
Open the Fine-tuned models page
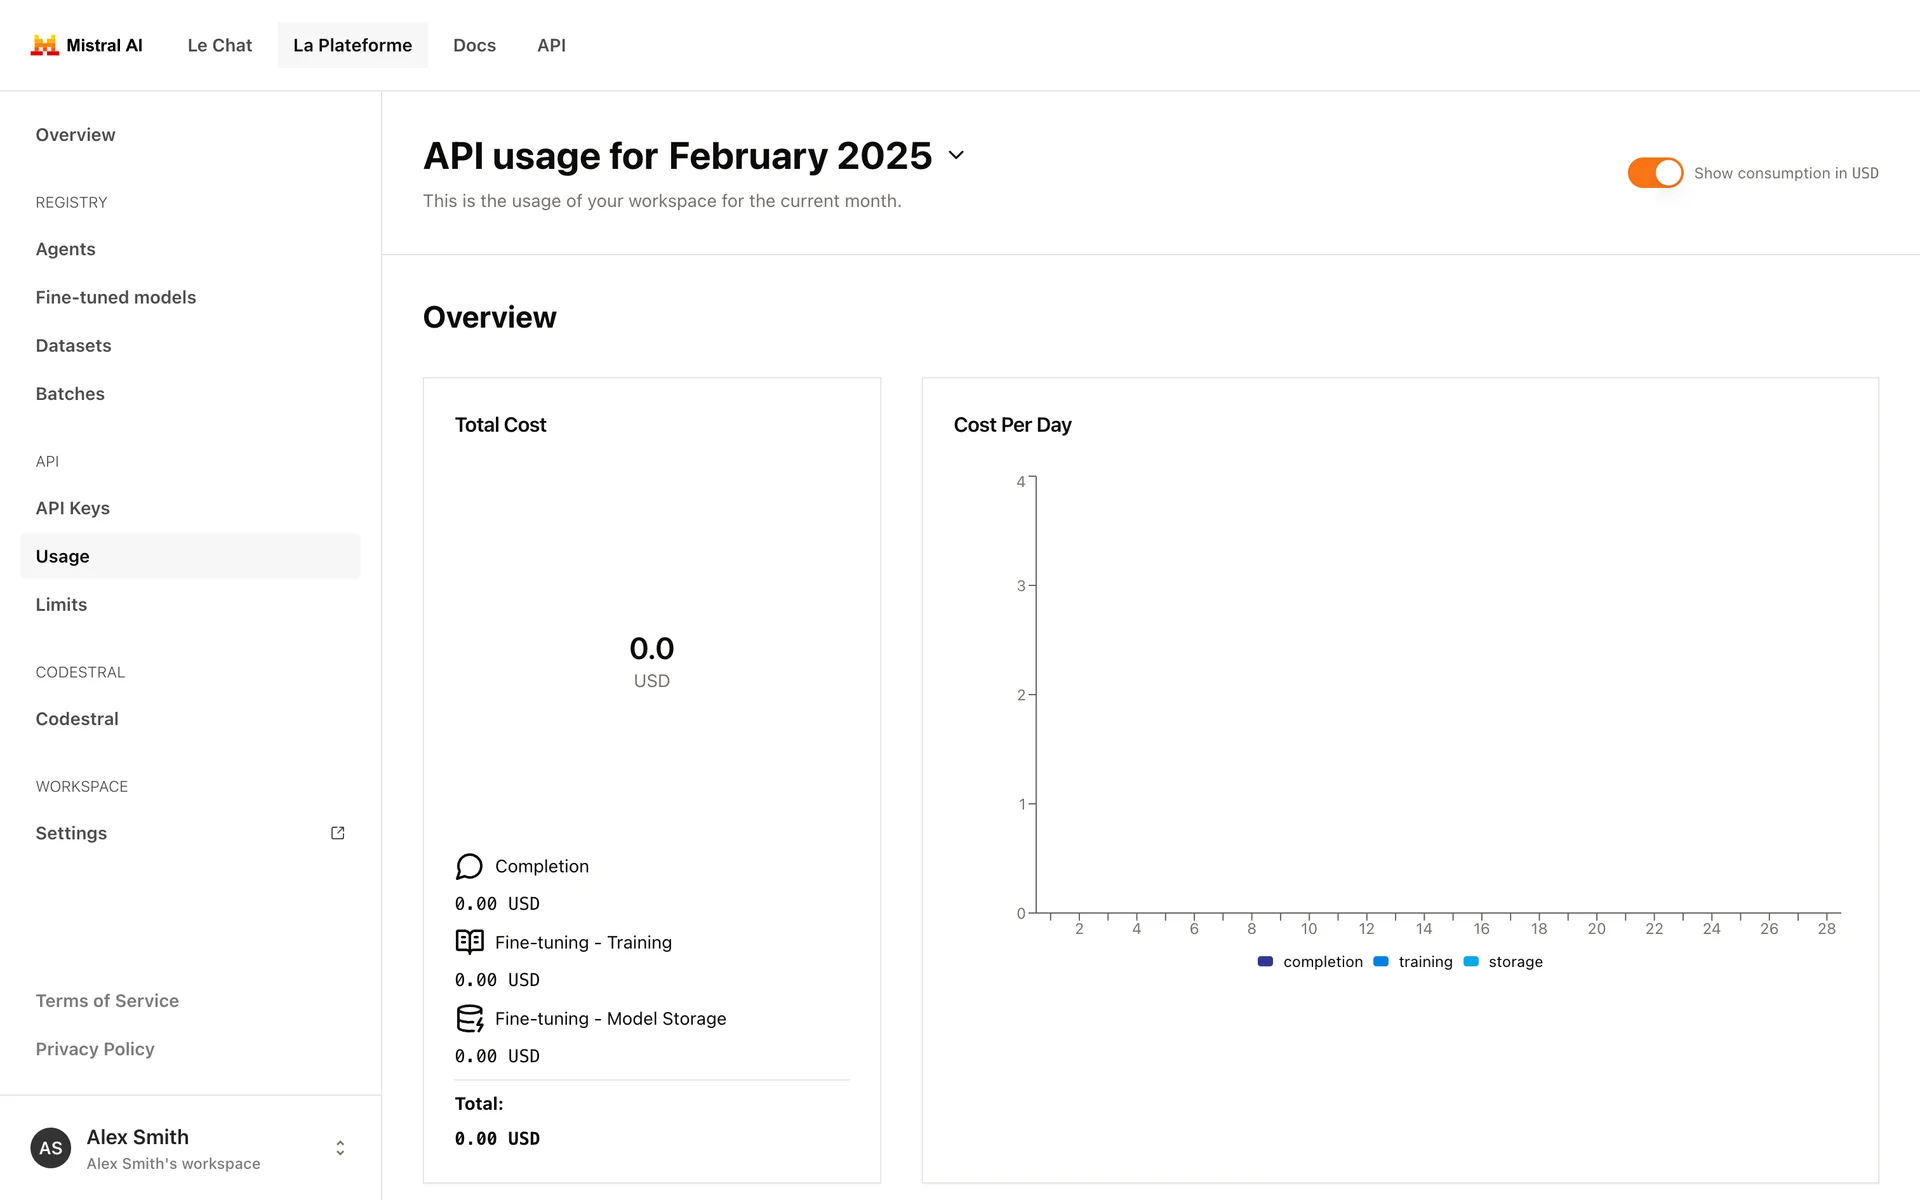116,297
